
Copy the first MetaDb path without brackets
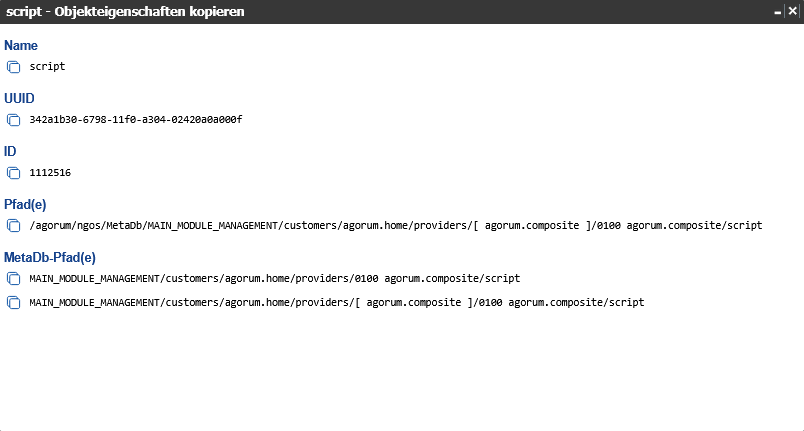point(13,279)
